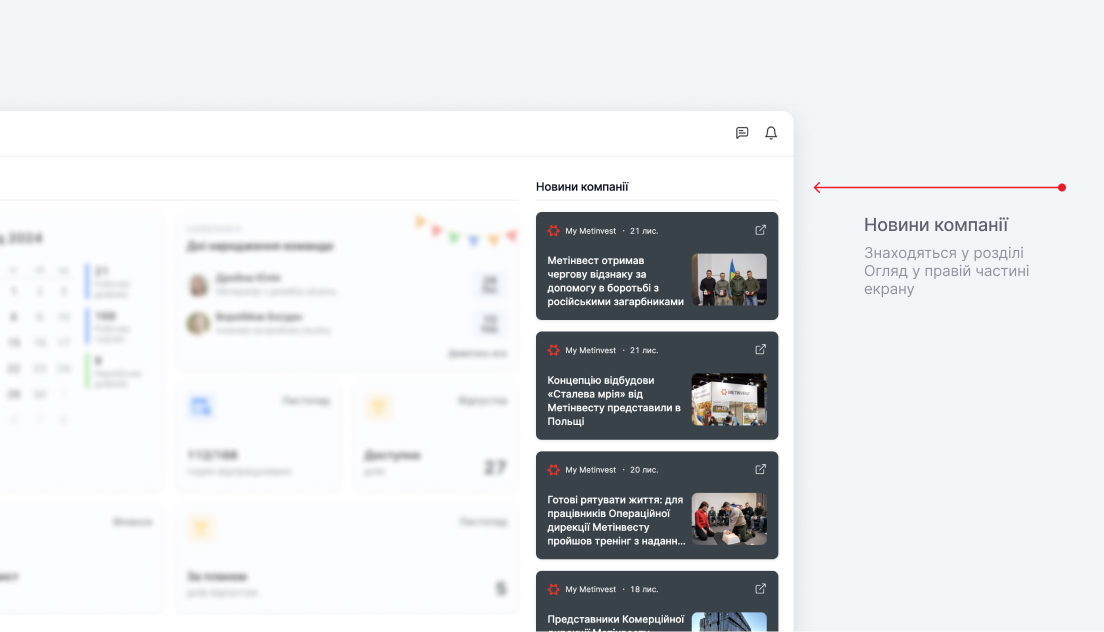
Task: Click the birthday card with flag garland
Action: 347,292
